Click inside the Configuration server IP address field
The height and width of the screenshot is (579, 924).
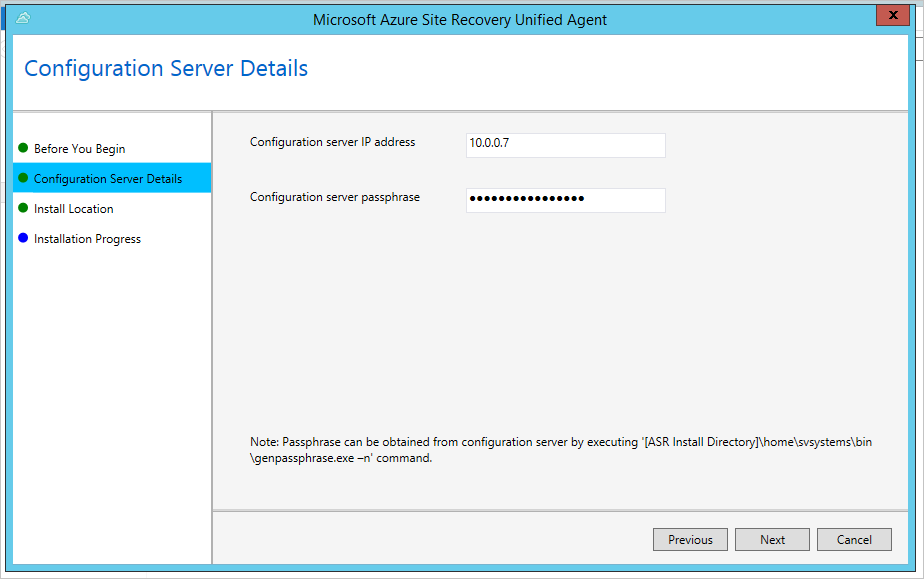565,145
